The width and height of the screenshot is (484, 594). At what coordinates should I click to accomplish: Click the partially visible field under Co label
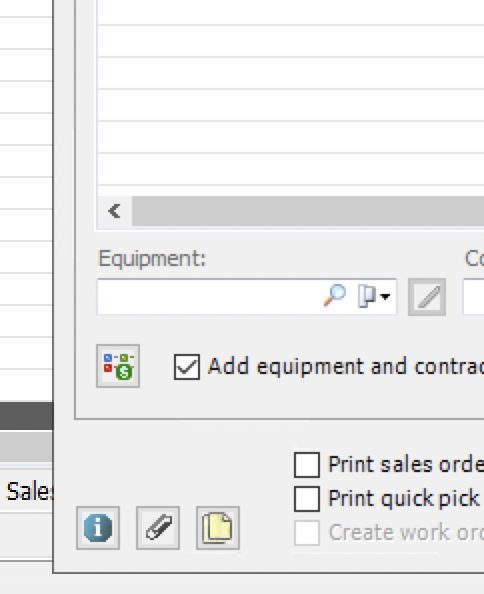tap(473, 297)
